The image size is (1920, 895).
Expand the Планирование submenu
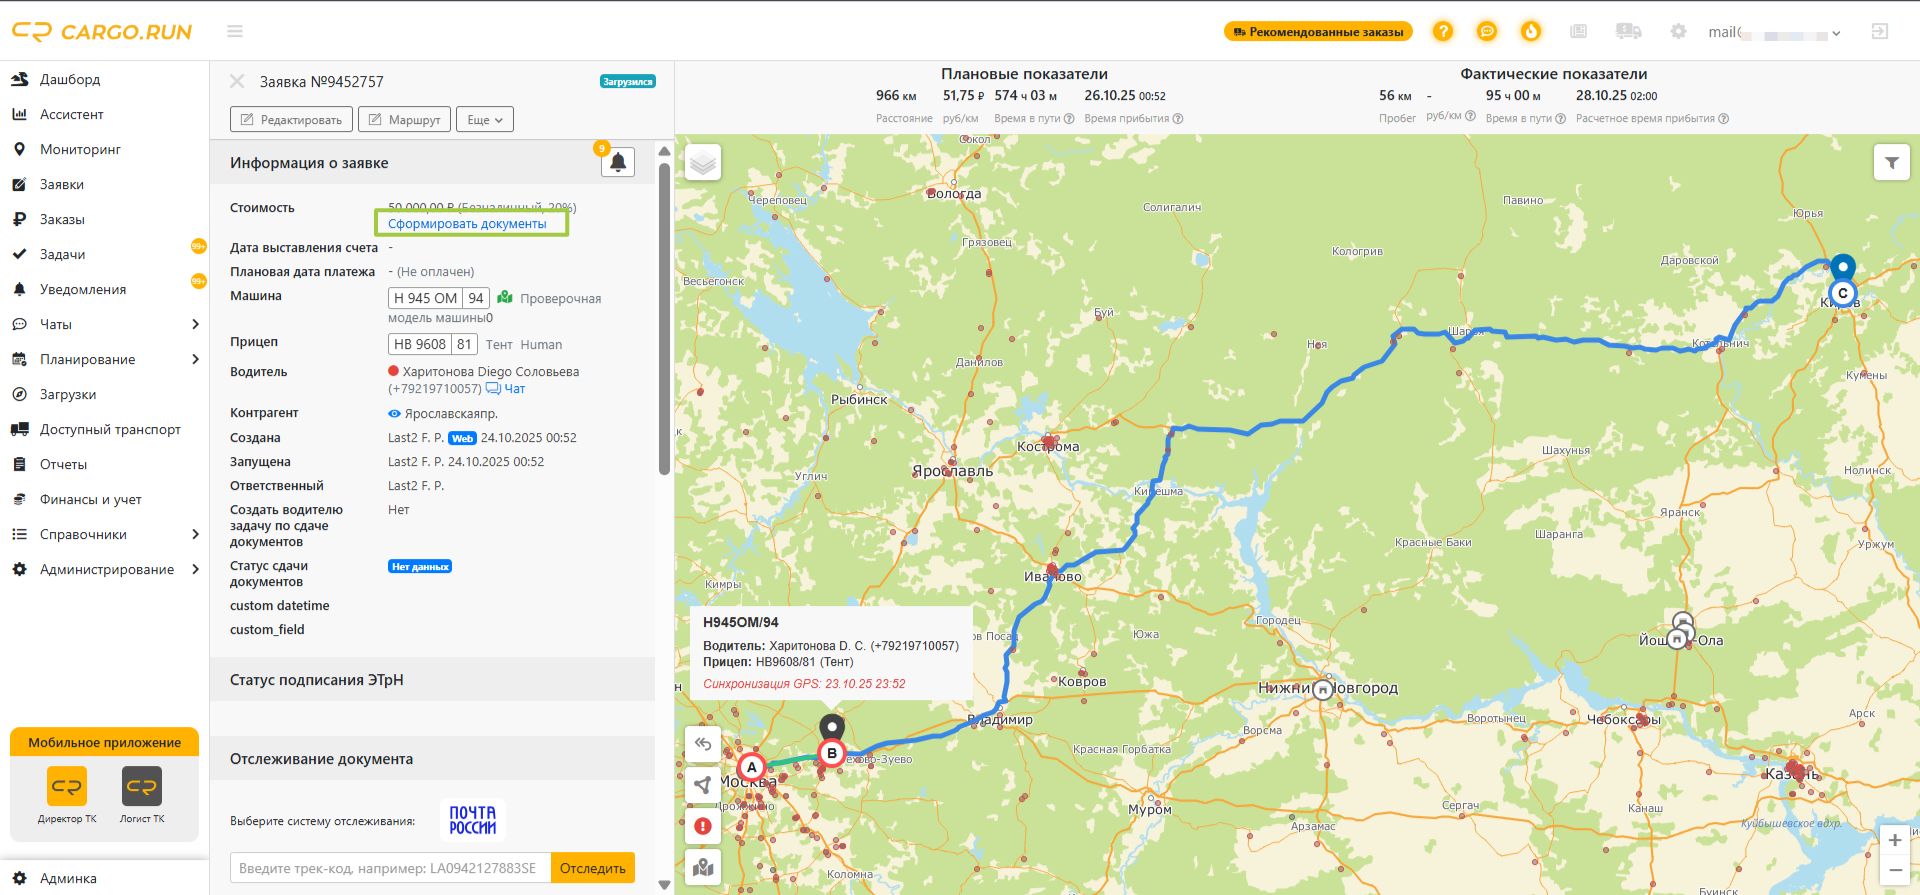195,359
